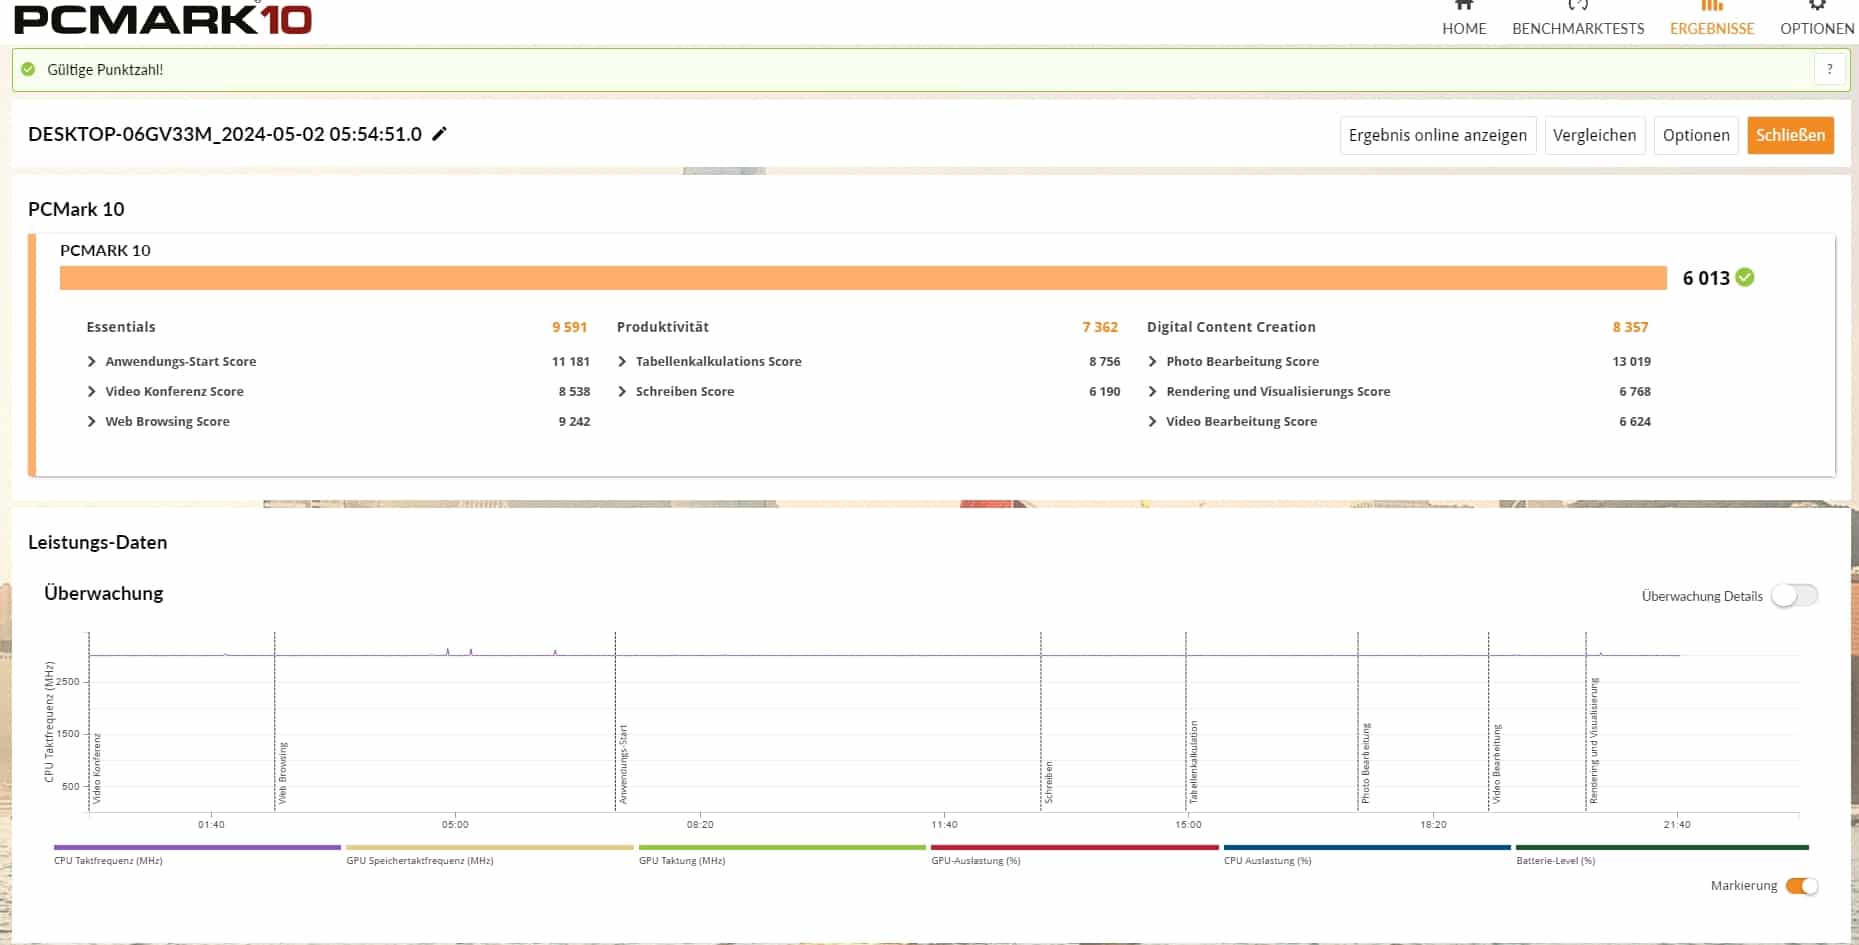Click the question mark help icon
The height and width of the screenshot is (945, 1859).
click(1829, 69)
